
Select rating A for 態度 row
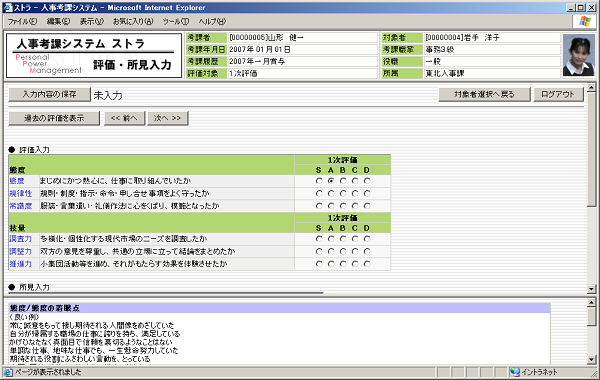(x=331, y=181)
